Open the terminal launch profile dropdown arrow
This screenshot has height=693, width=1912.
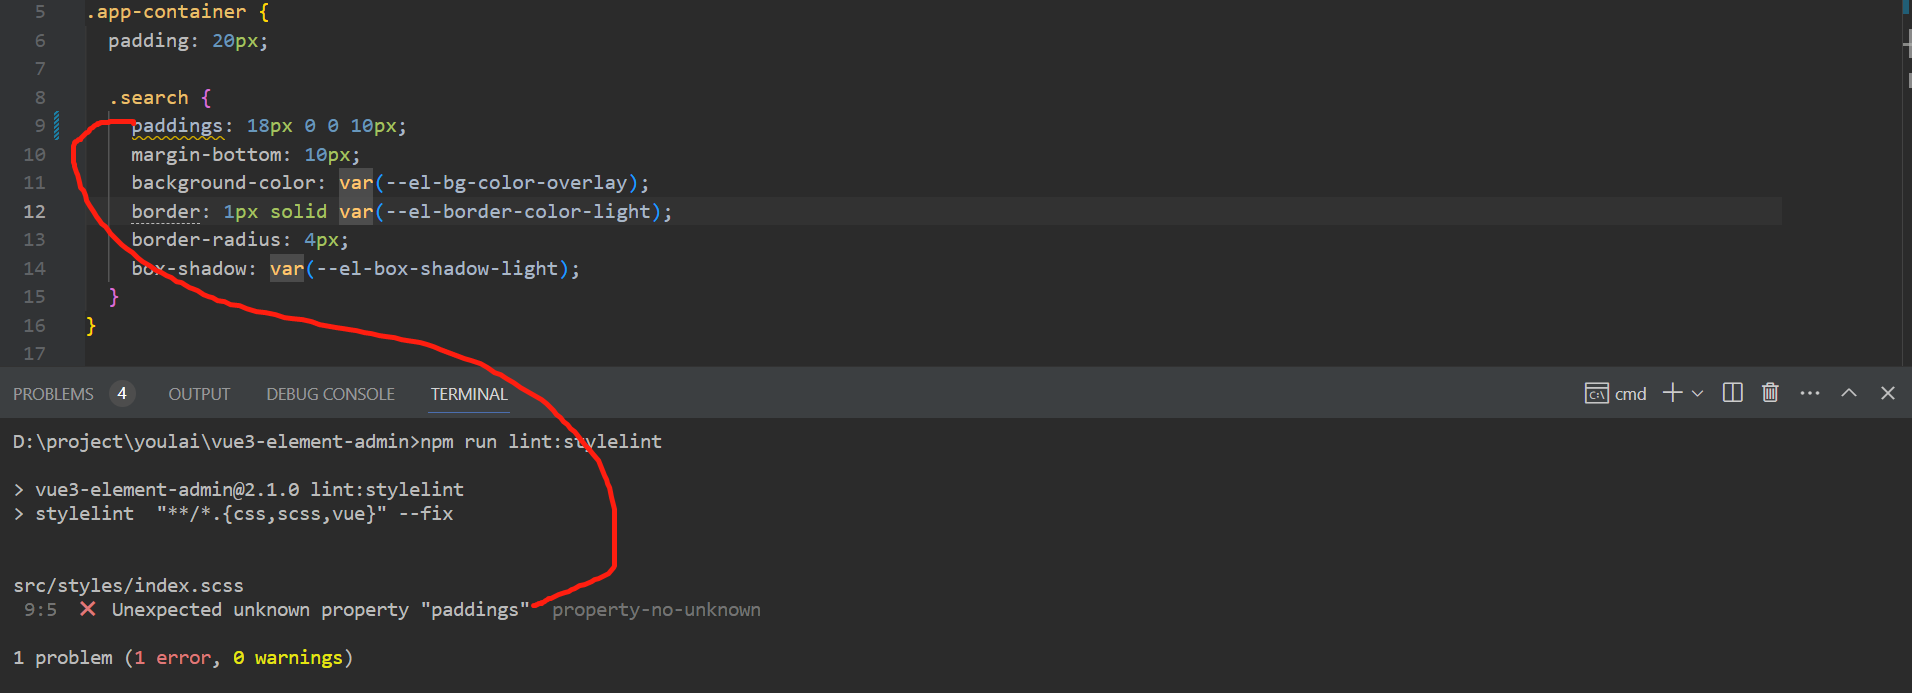pyautogui.click(x=1697, y=394)
